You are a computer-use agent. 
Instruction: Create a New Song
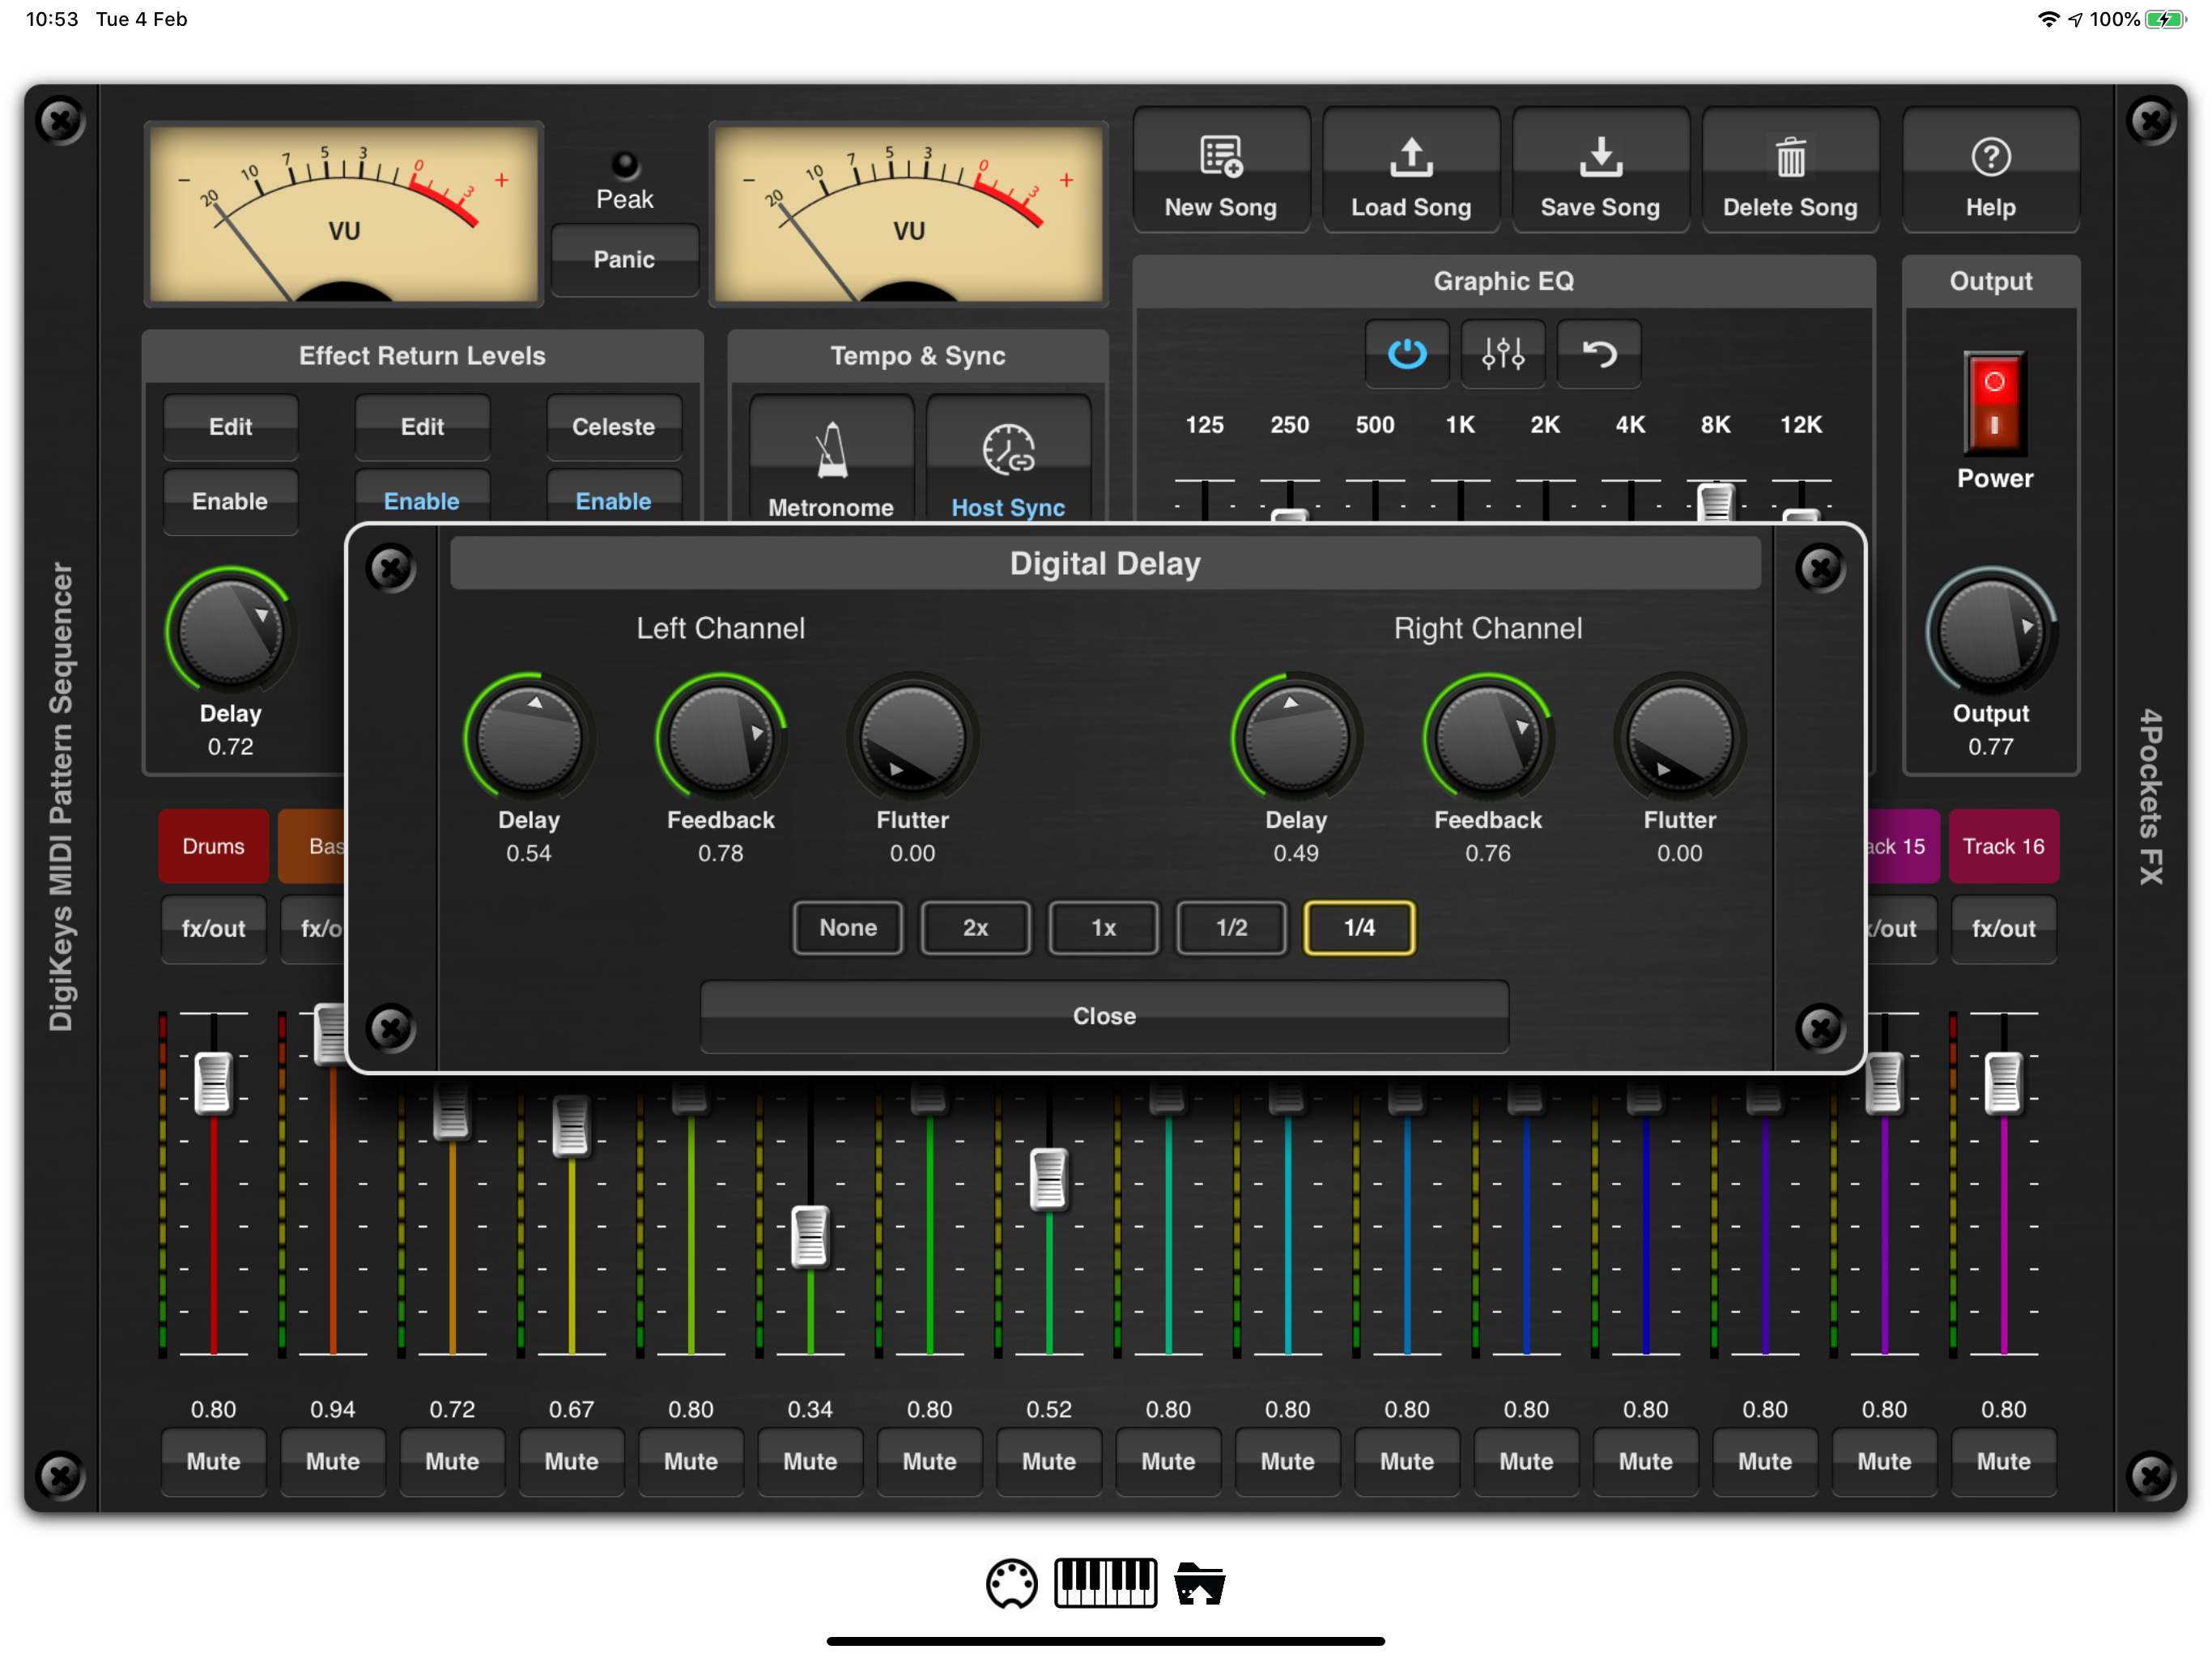tap(1221, 170)
